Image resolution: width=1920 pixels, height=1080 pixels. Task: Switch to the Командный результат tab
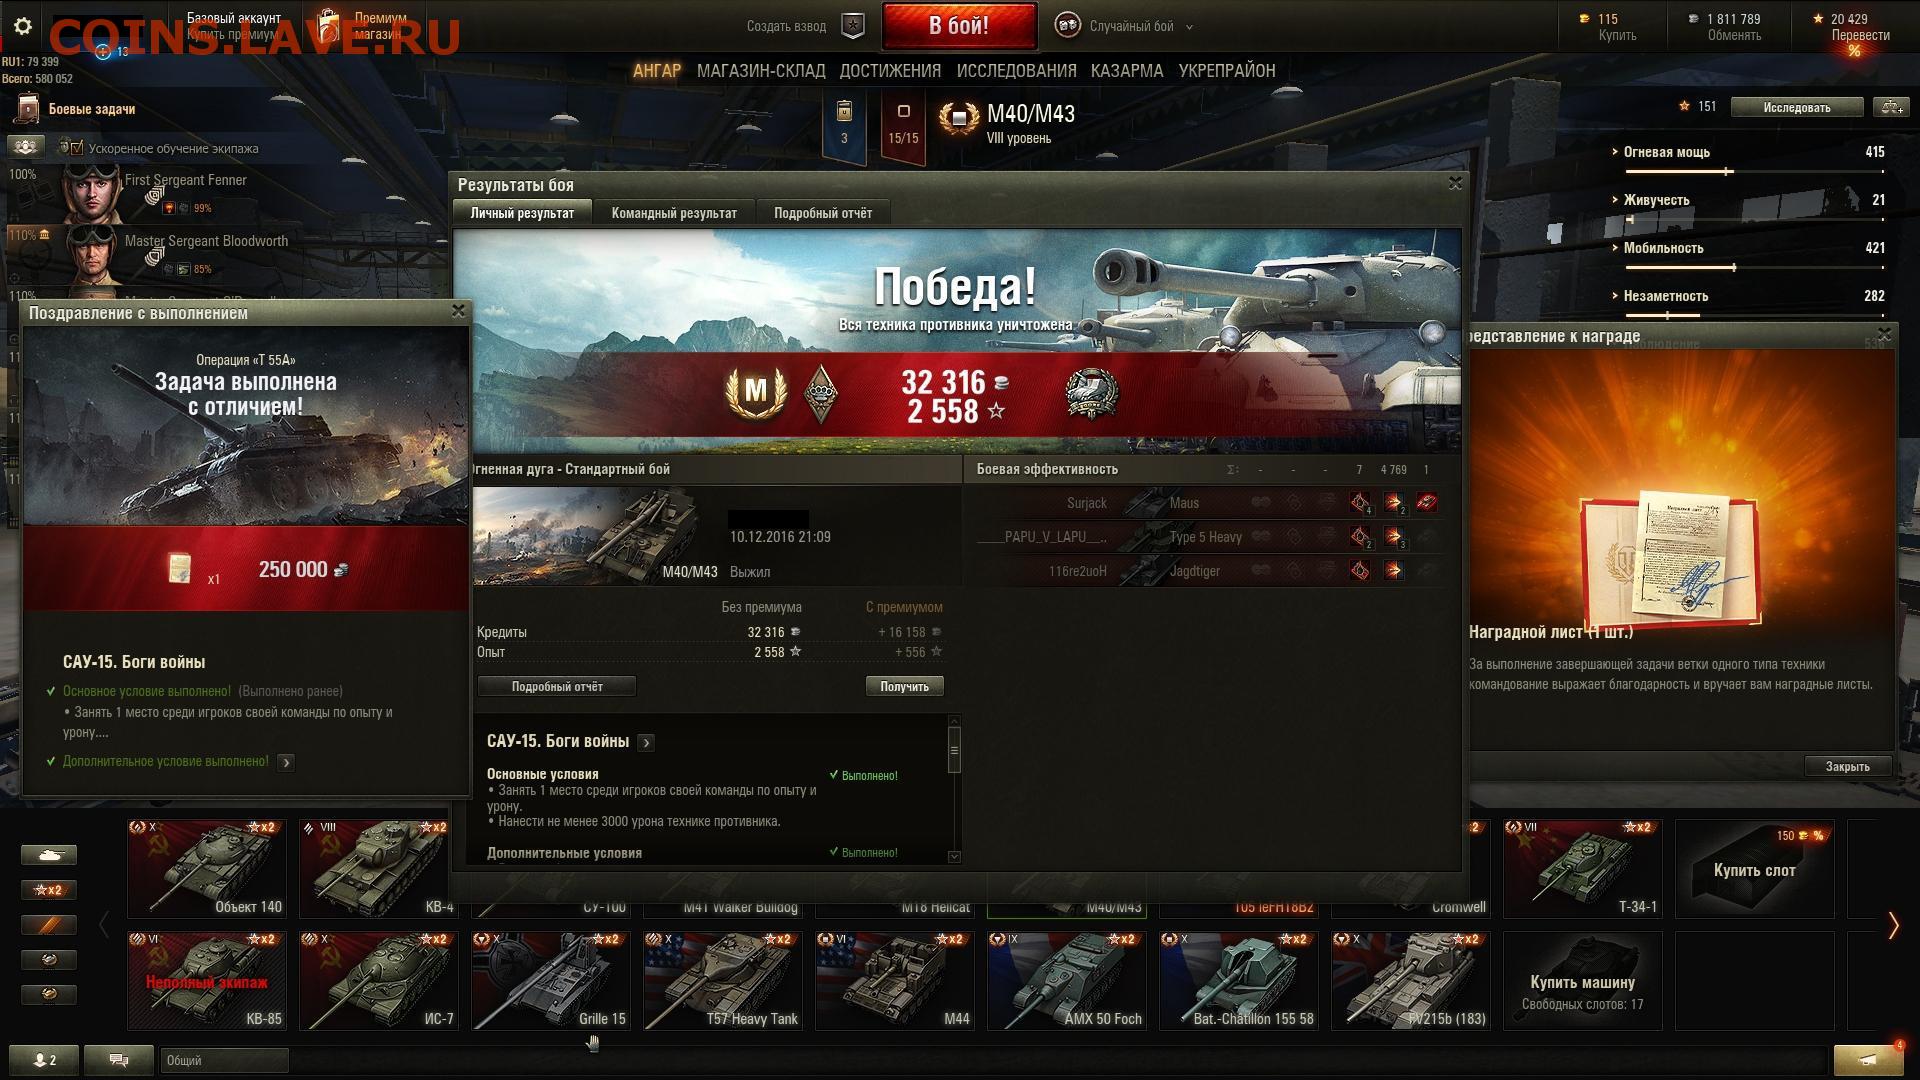pyautogui.click(x=674, y=213)
